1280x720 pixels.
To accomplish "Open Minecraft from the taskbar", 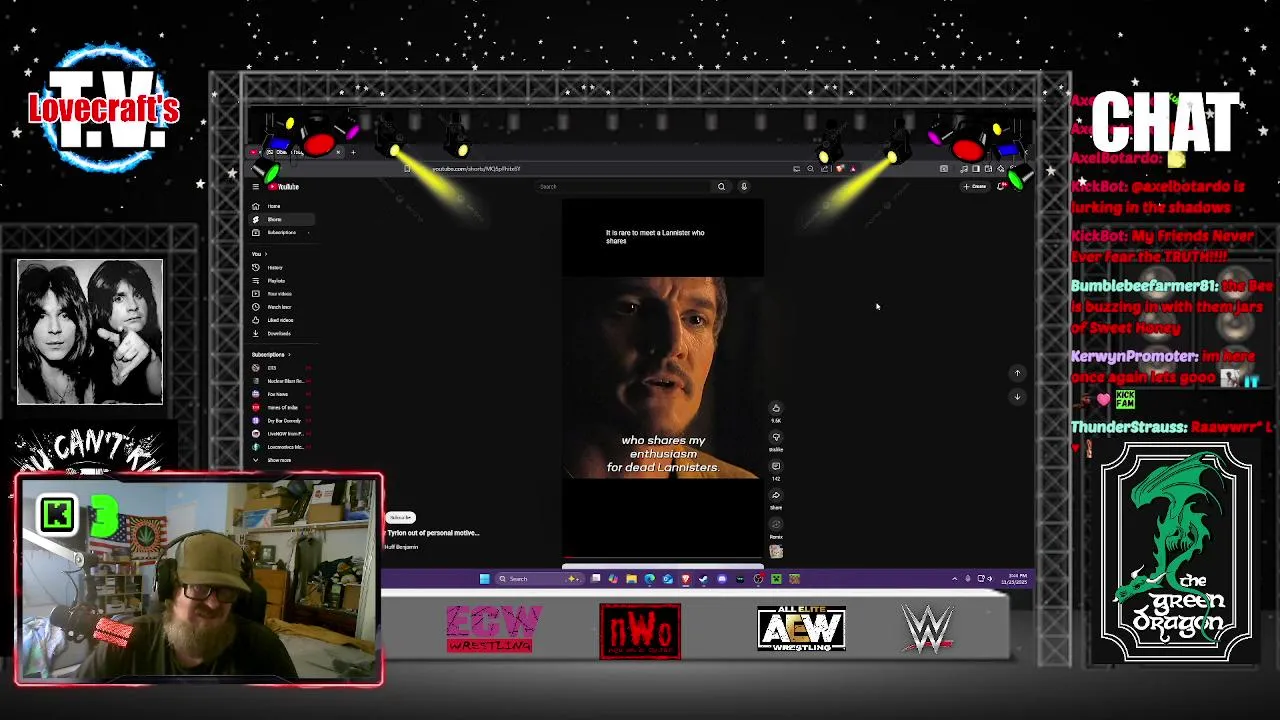I will [776, 579].
